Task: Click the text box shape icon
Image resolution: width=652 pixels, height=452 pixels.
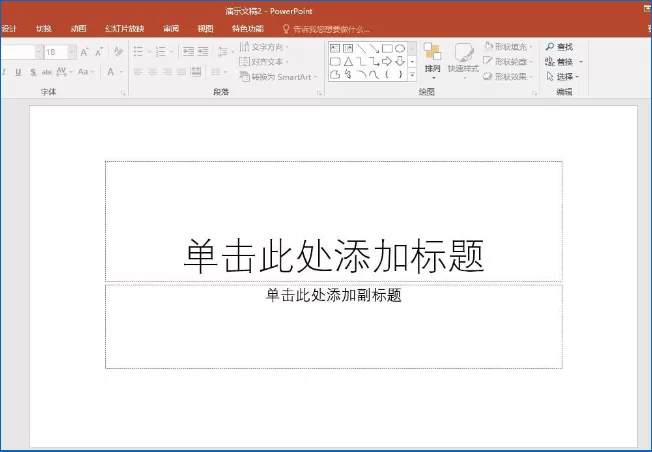Action: point(335,49)
